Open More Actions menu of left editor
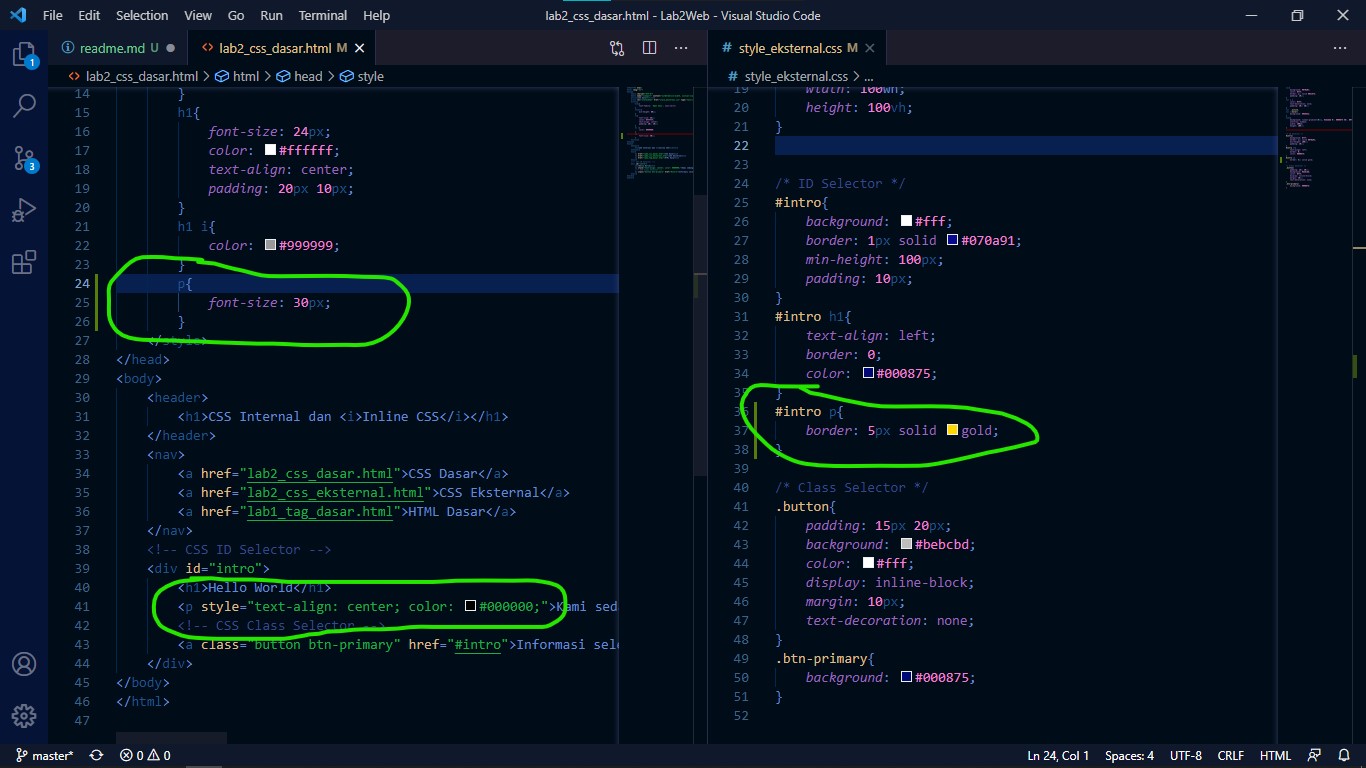The width and height of the screenshot is (1366, 768). [x=681, y=48]
